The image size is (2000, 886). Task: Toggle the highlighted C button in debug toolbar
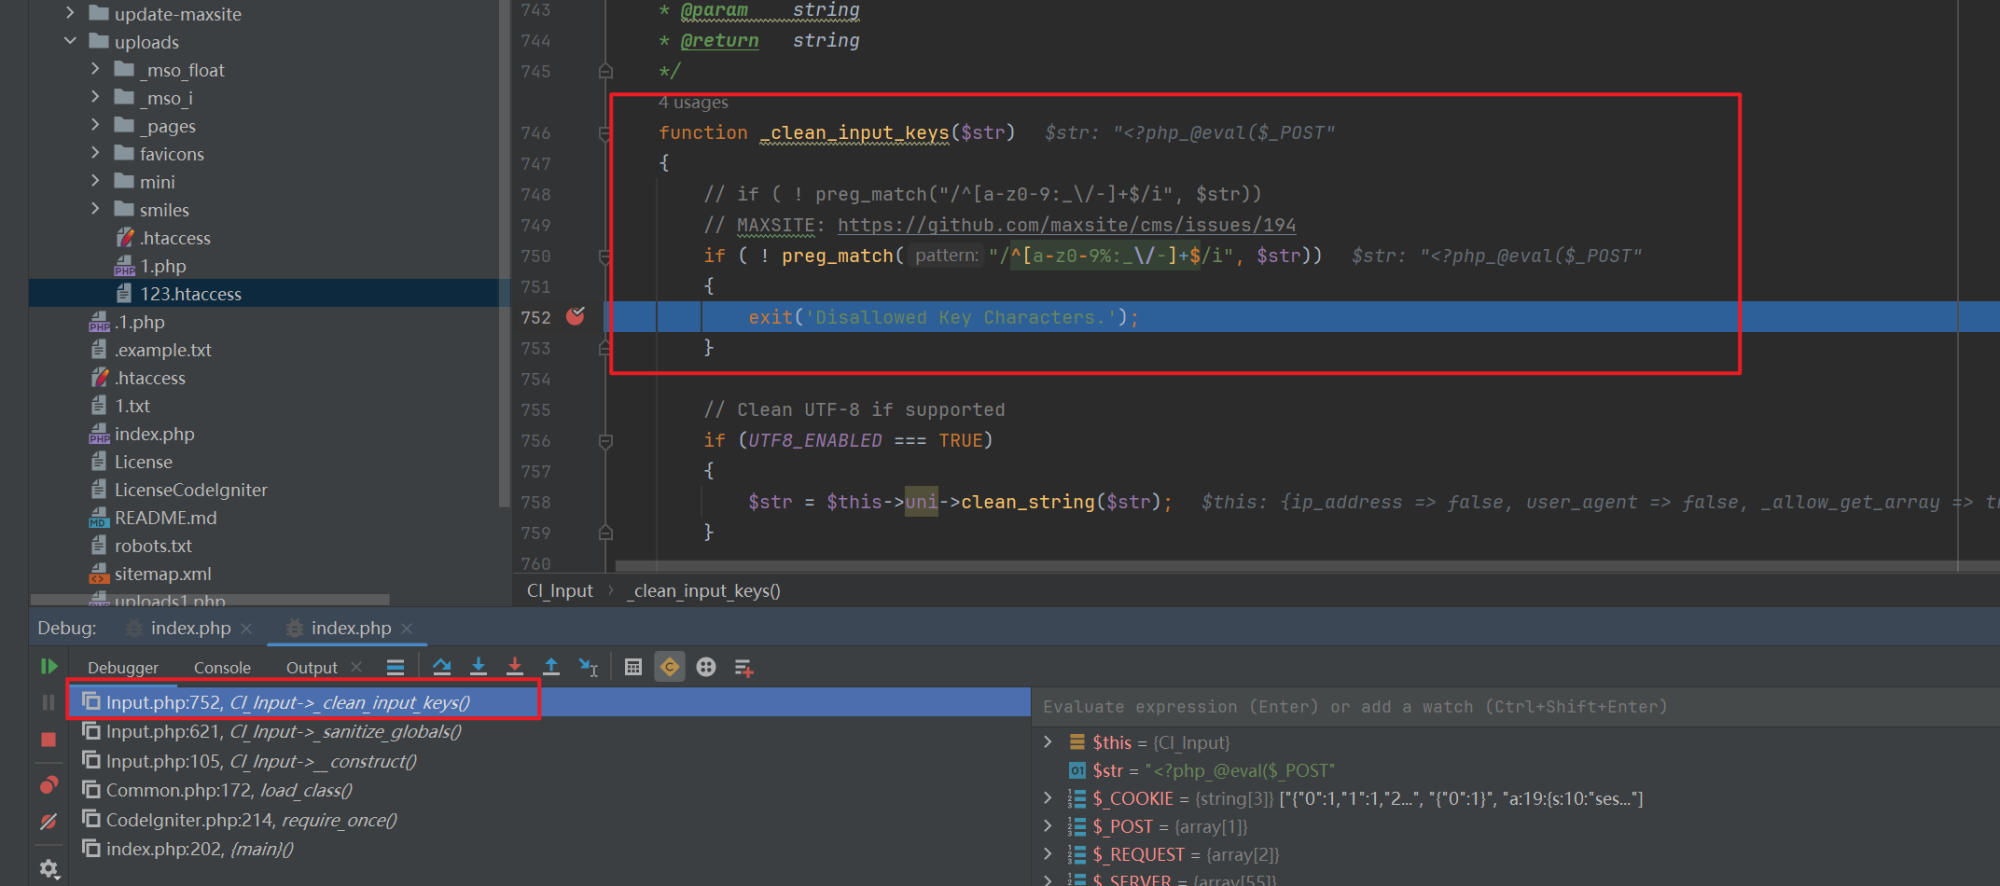[x=670, y=667]
